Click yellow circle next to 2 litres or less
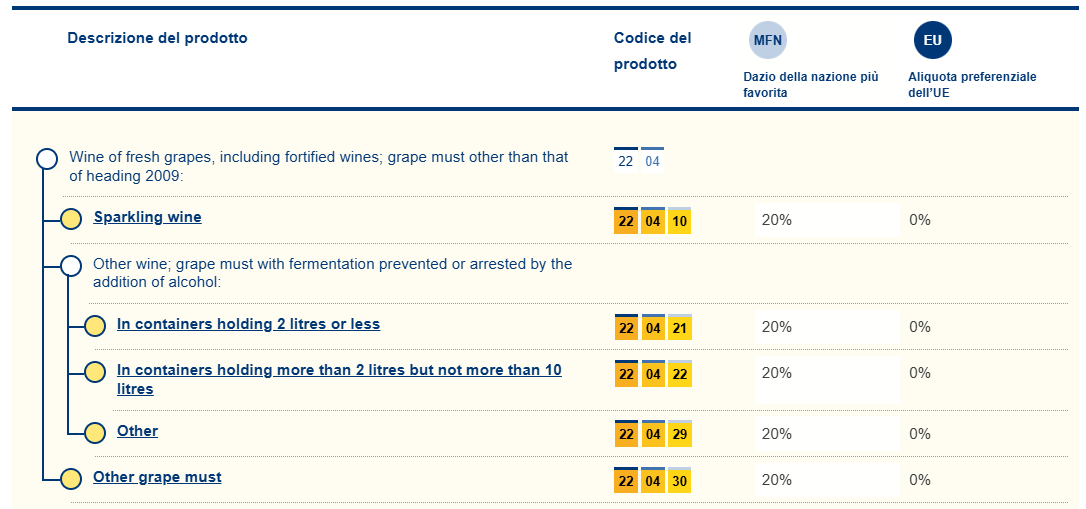The height and width of the screenshot is (509, 1086). click(95, 326)
